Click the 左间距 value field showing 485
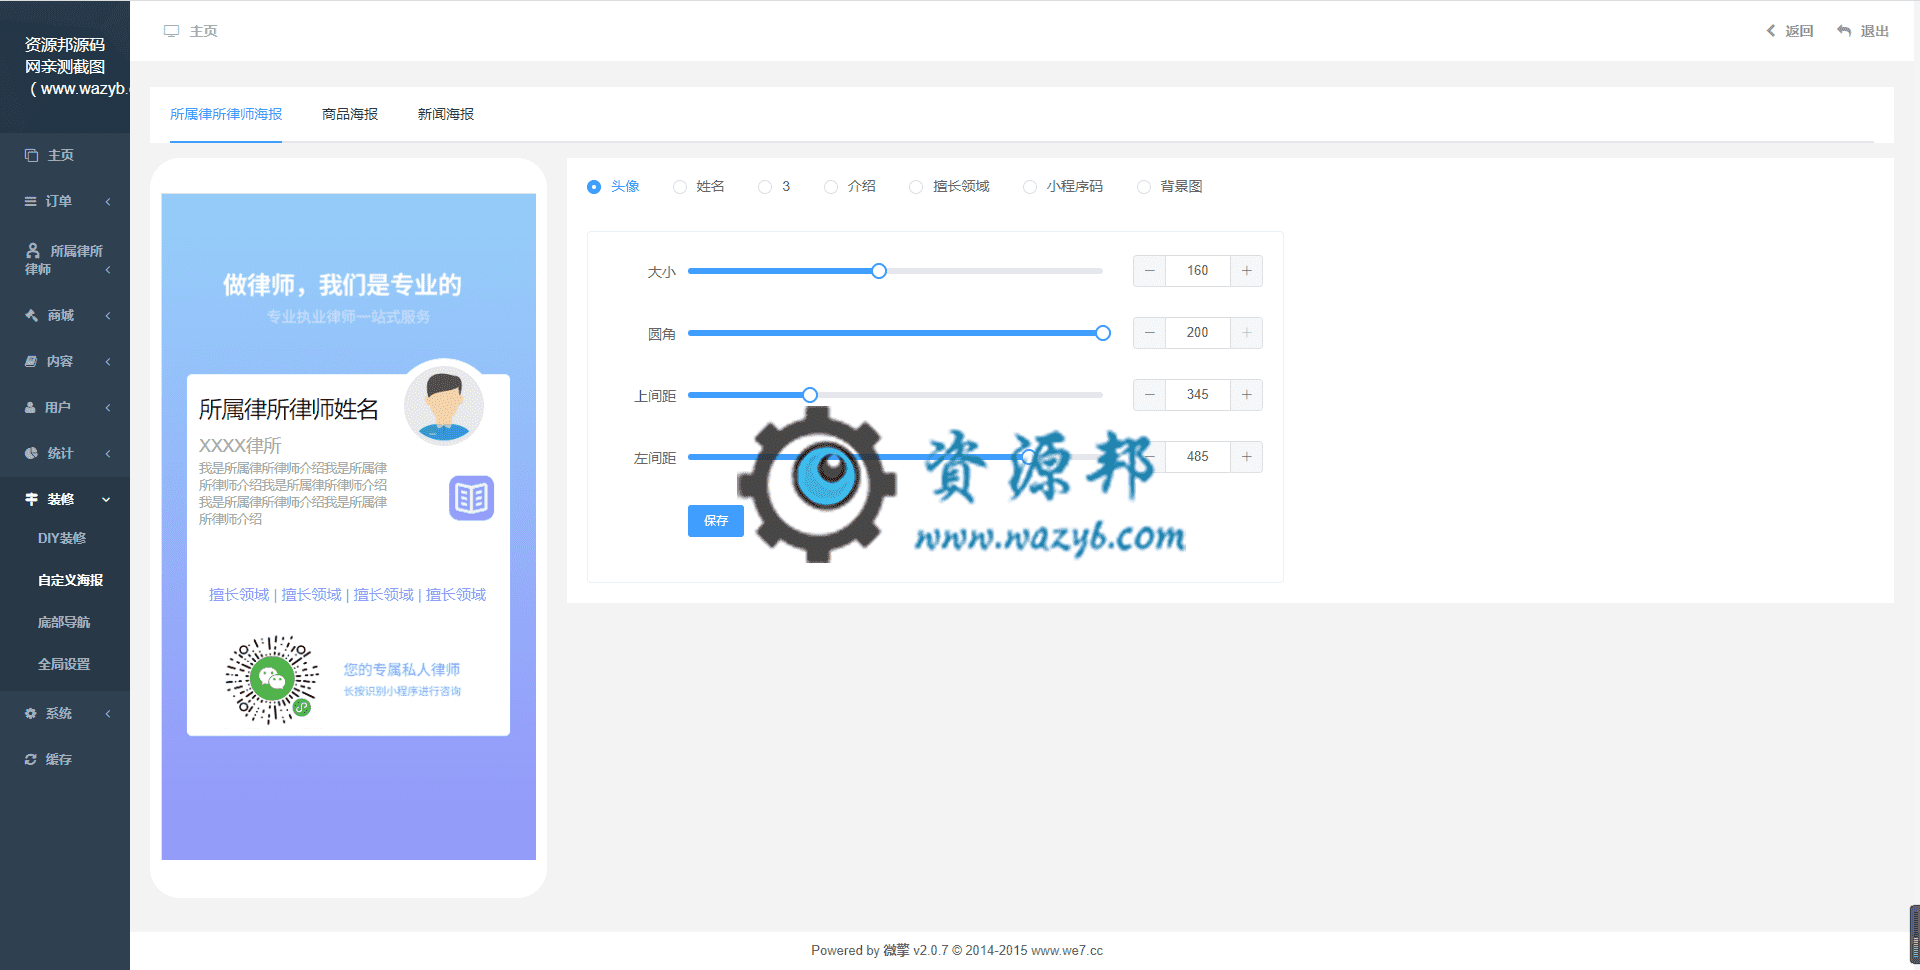 1198,457
